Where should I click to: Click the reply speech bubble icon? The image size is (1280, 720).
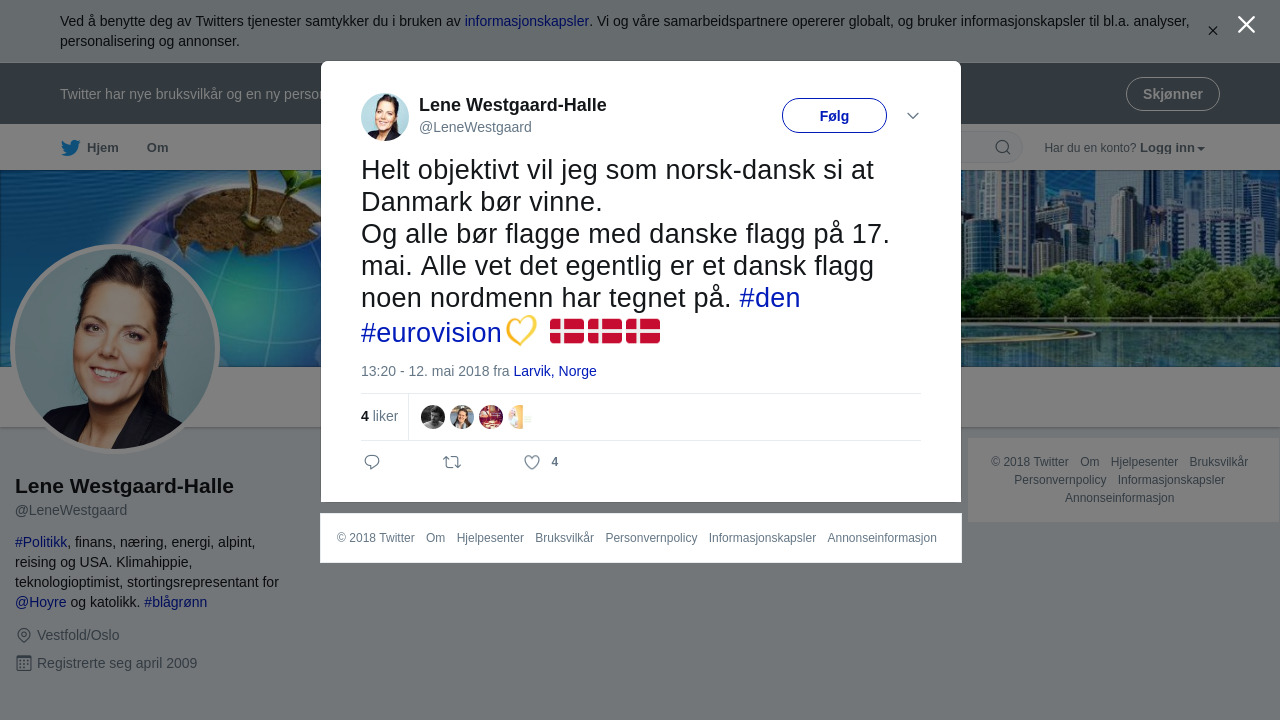pyautogui.click(x=372, y=462)
